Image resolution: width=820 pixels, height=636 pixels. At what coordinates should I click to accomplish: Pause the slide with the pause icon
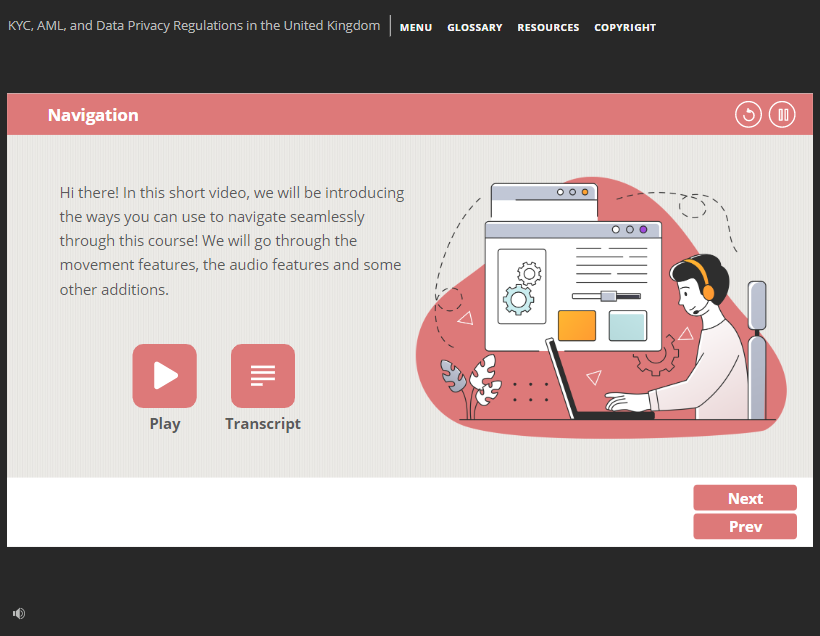(x=782, y=115)
